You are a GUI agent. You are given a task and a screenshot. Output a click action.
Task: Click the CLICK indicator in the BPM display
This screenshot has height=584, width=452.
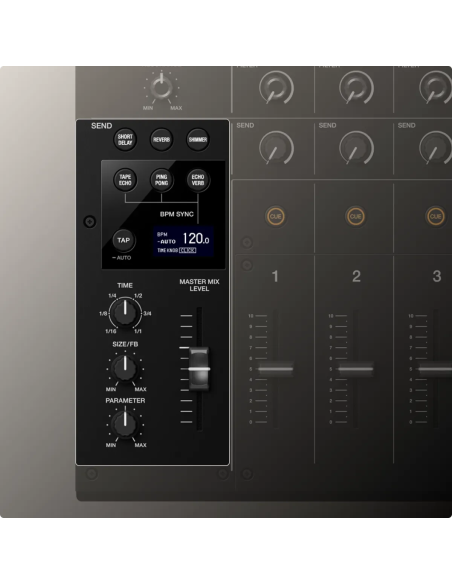point(188,250)
